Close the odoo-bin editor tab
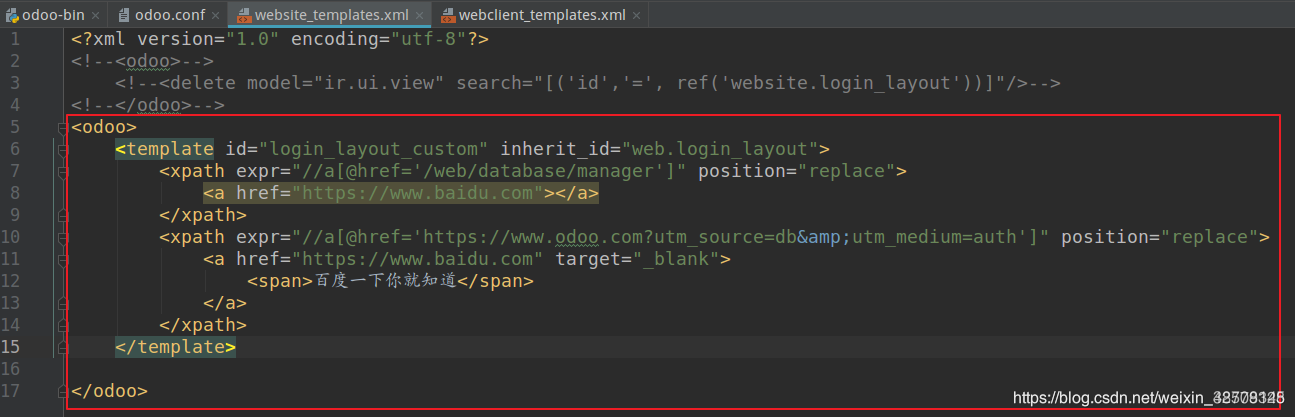 (94, 16)
